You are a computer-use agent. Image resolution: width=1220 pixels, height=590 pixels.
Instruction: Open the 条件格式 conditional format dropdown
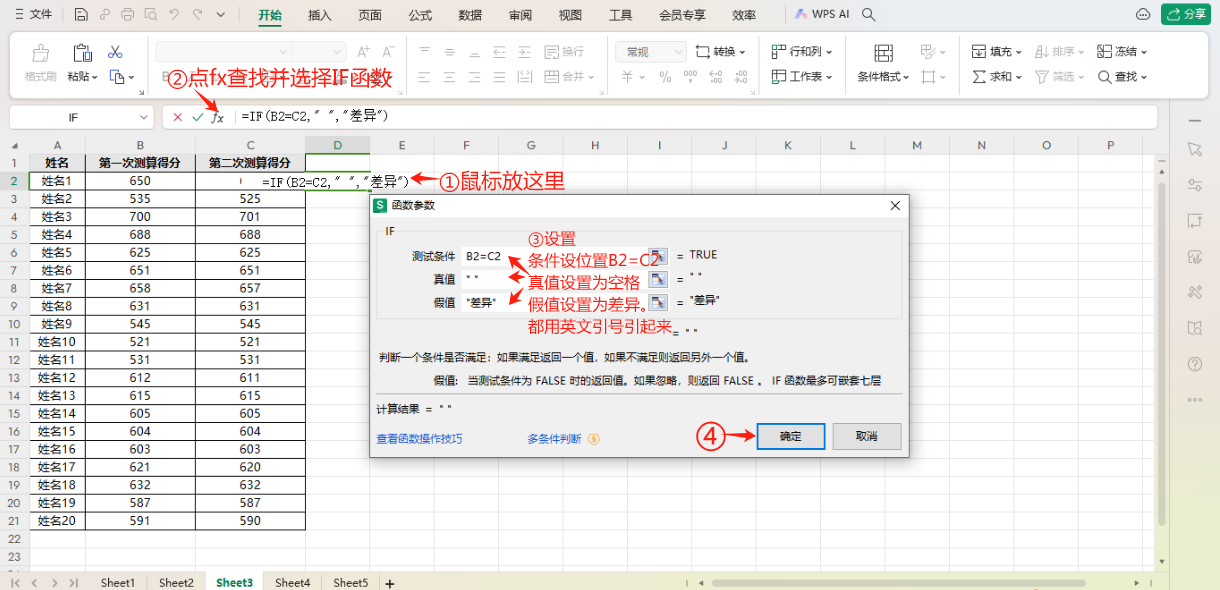[x=883, y=77]
